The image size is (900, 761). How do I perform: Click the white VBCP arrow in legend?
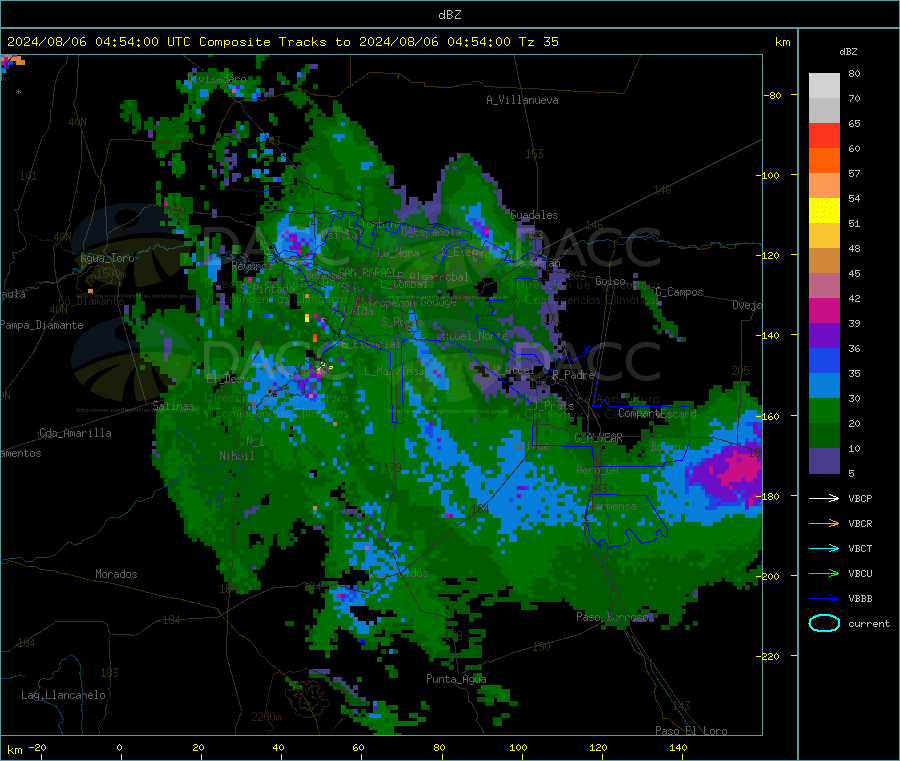[824, 498]
